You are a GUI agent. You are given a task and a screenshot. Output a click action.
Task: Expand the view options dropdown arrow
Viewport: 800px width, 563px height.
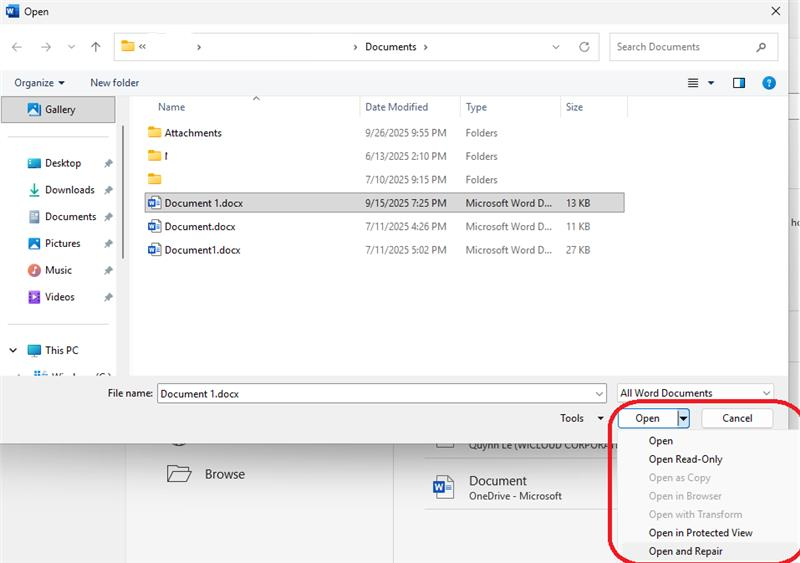[x=711, y=83]
